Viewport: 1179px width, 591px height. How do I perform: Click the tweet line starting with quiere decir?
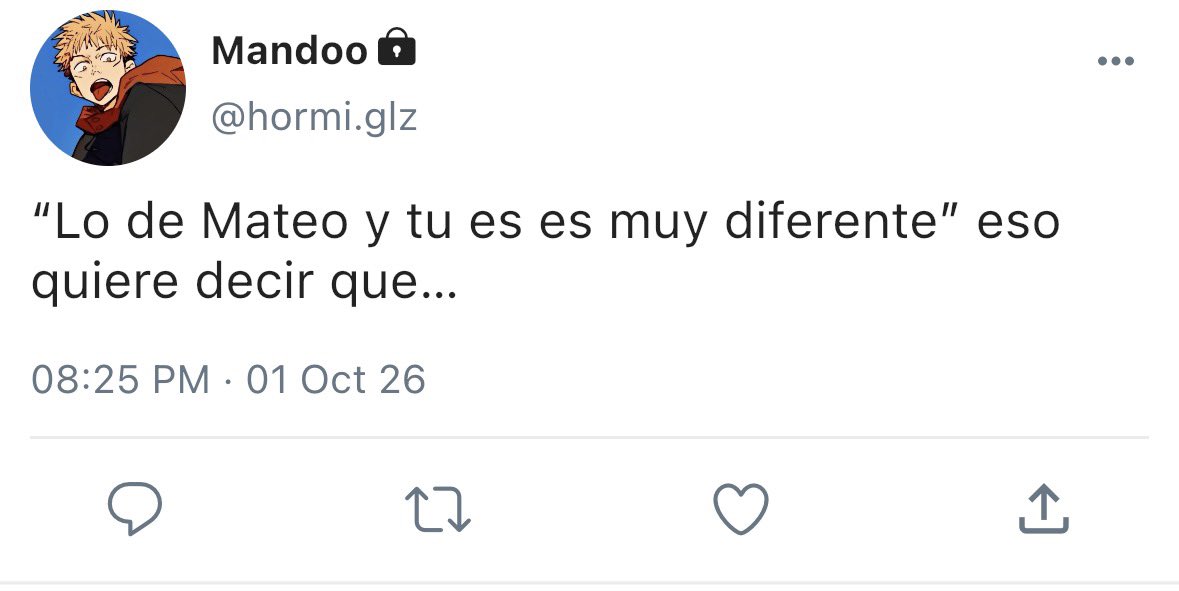click(x=244, y=283)
